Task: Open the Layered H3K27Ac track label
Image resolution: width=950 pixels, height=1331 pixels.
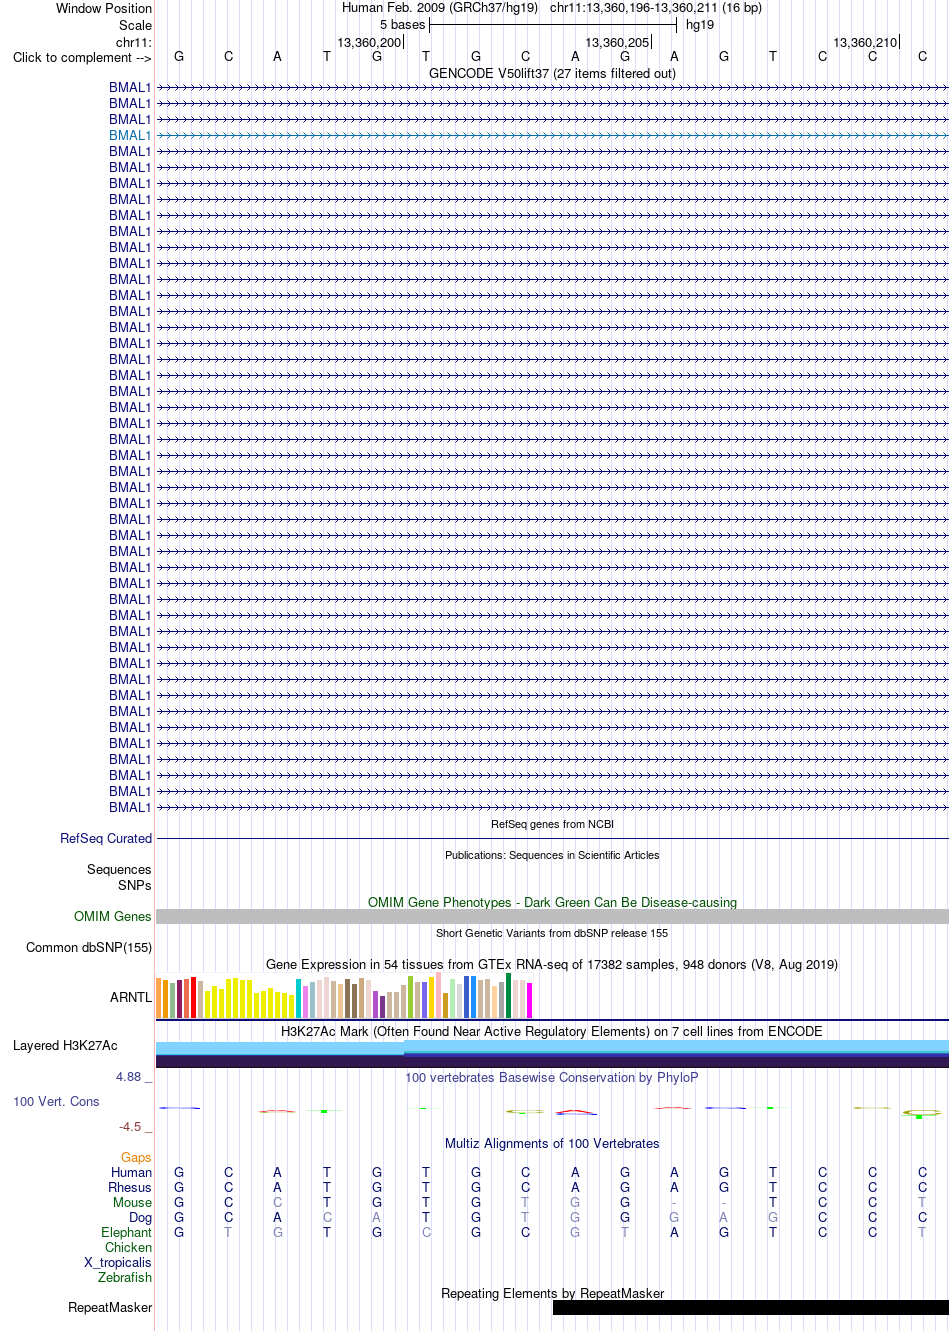Action: click(65, 1045)
